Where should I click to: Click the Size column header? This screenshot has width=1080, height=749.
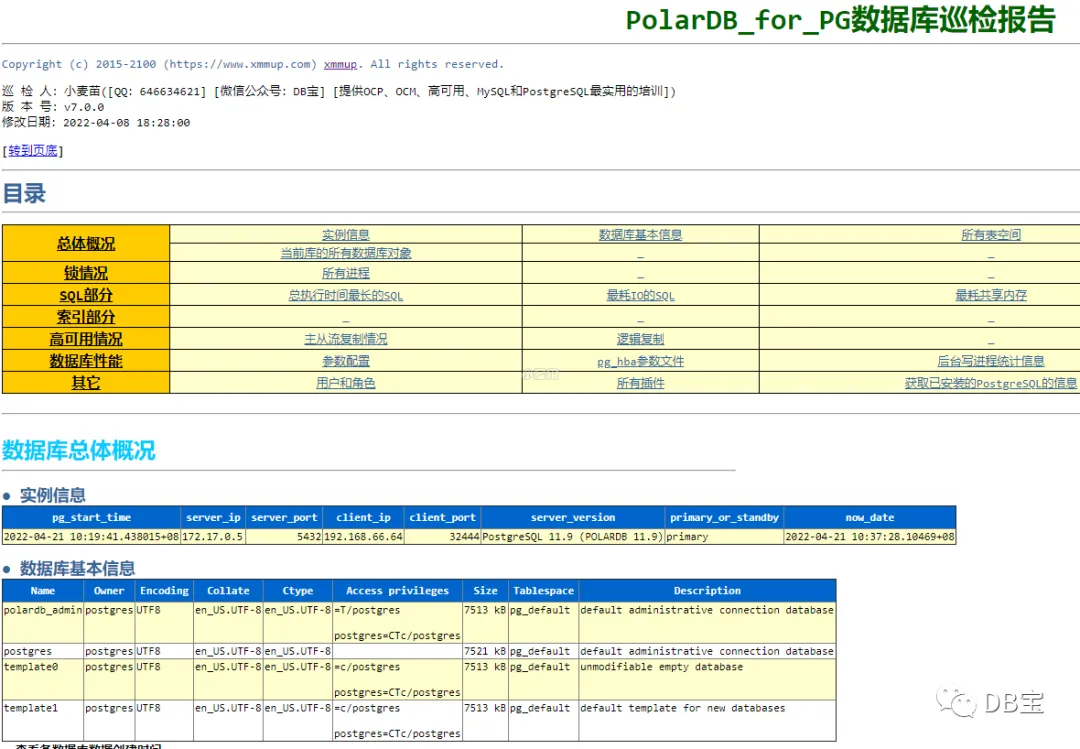pos(486,591)
